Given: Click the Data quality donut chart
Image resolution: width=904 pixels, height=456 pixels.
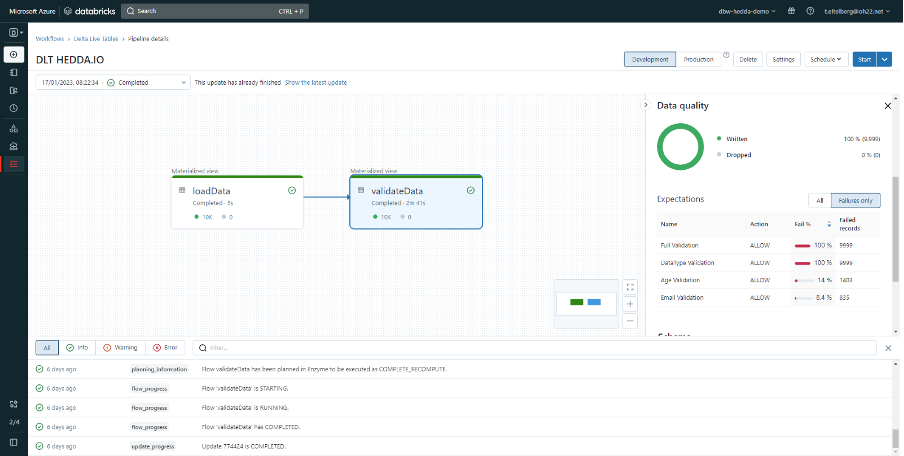Looking at the screenshot, I should [x=680, y=147].
